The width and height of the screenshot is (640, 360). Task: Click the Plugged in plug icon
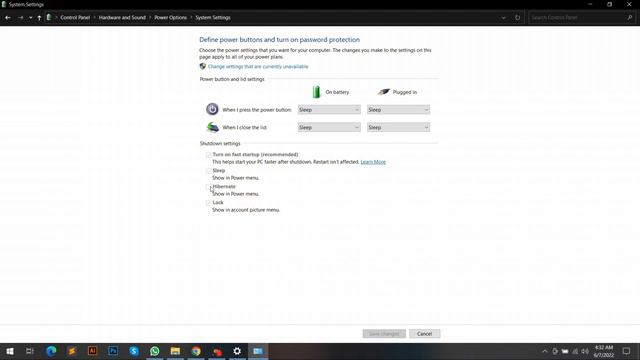[383, 92]
